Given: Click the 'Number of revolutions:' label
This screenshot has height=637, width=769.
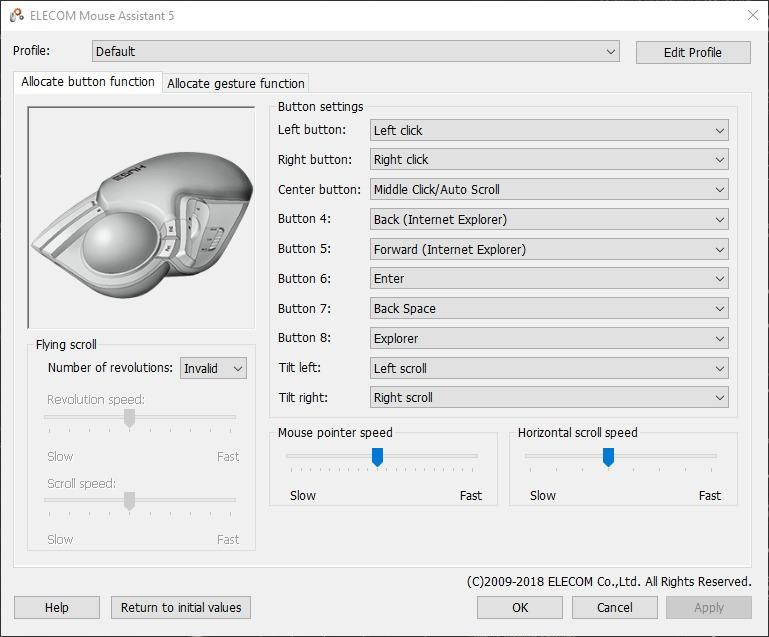Looking at the screenshot, I should pyautogui.click(x=110, y=367).
